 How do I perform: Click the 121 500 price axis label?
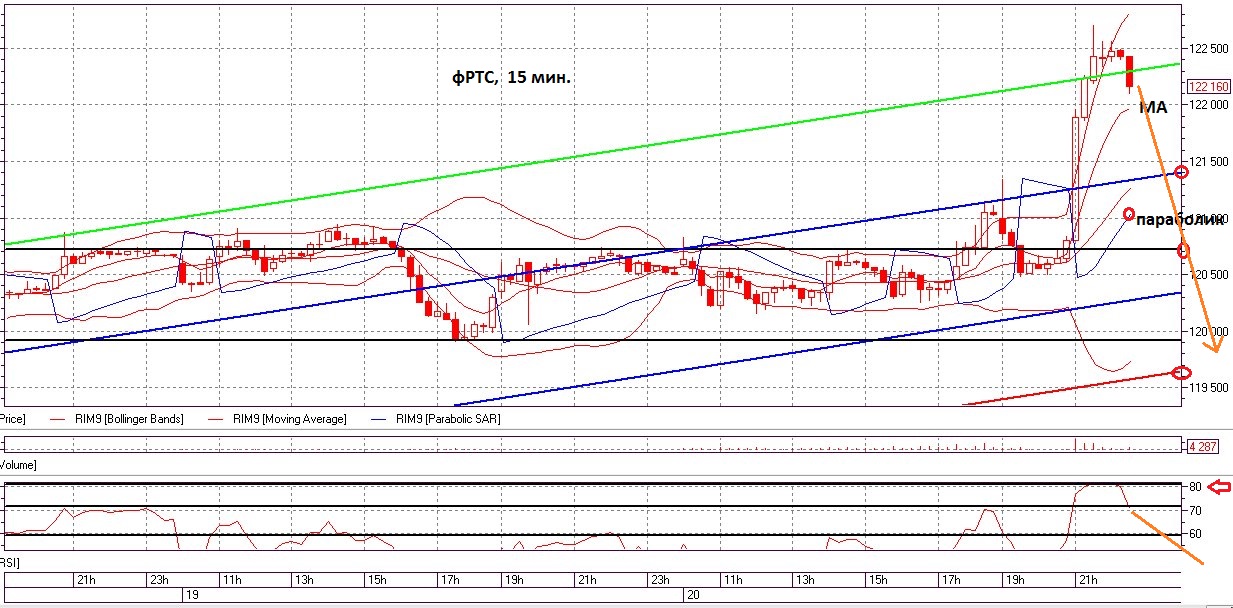1209,162
